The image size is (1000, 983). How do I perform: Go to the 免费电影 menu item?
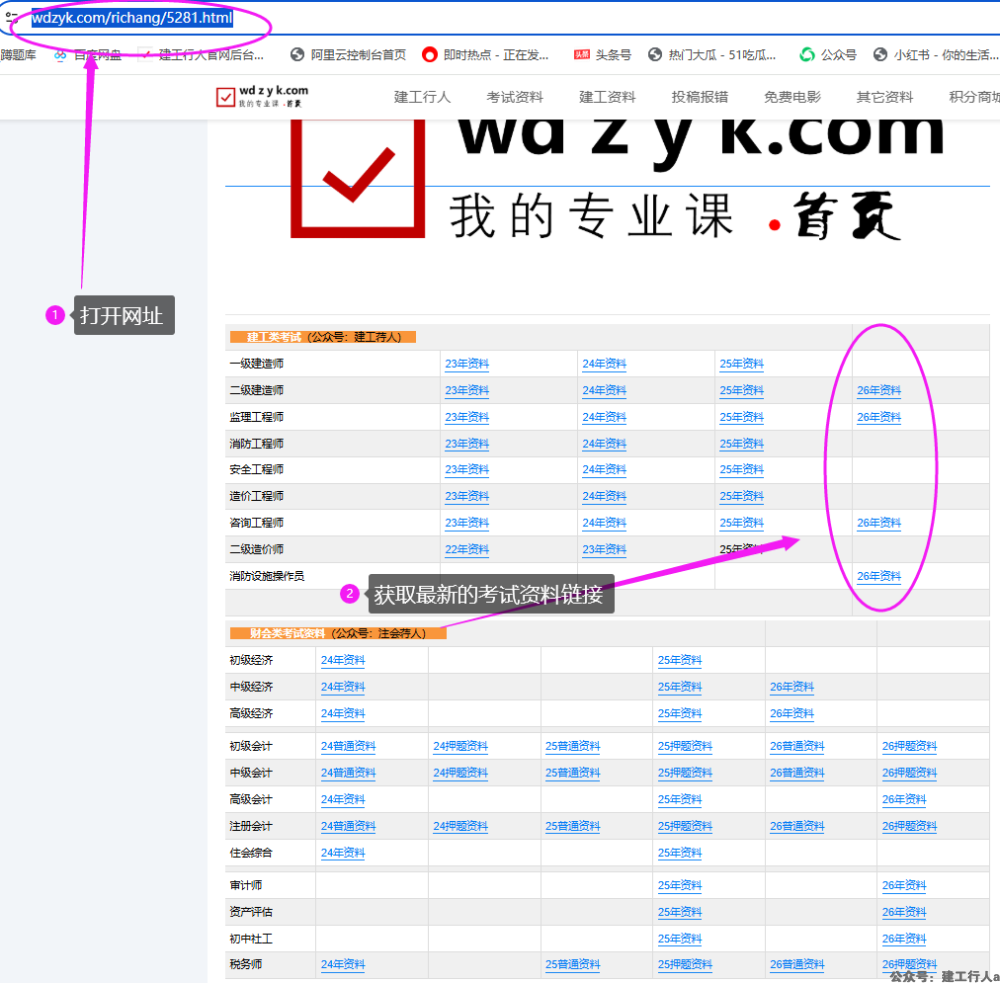point(792,97)
